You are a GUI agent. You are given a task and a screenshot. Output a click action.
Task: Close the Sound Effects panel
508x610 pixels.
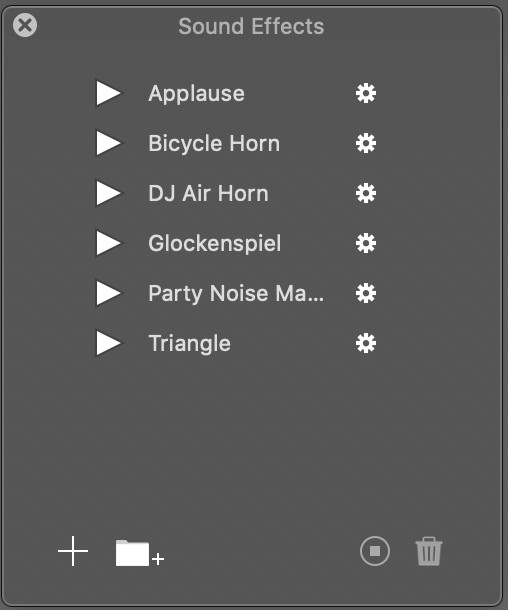[25, 25]
